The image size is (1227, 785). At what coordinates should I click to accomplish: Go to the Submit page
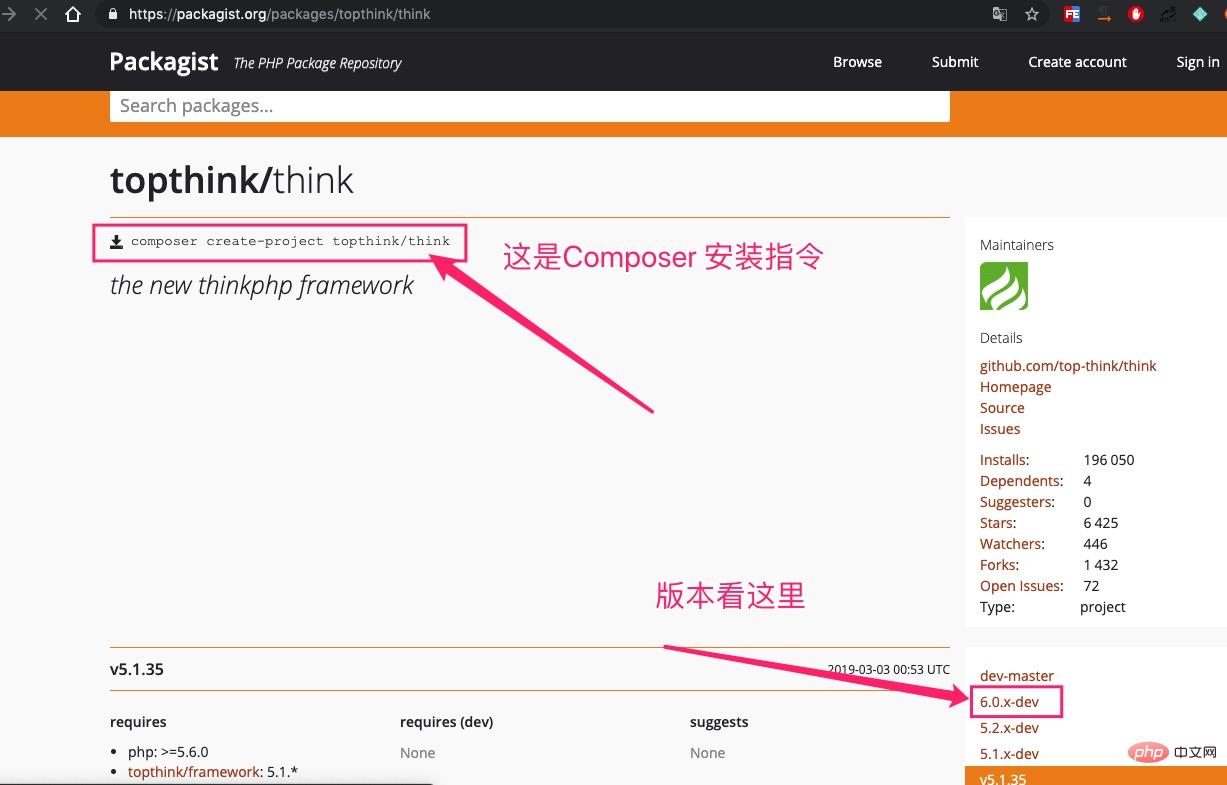[954, 62]
